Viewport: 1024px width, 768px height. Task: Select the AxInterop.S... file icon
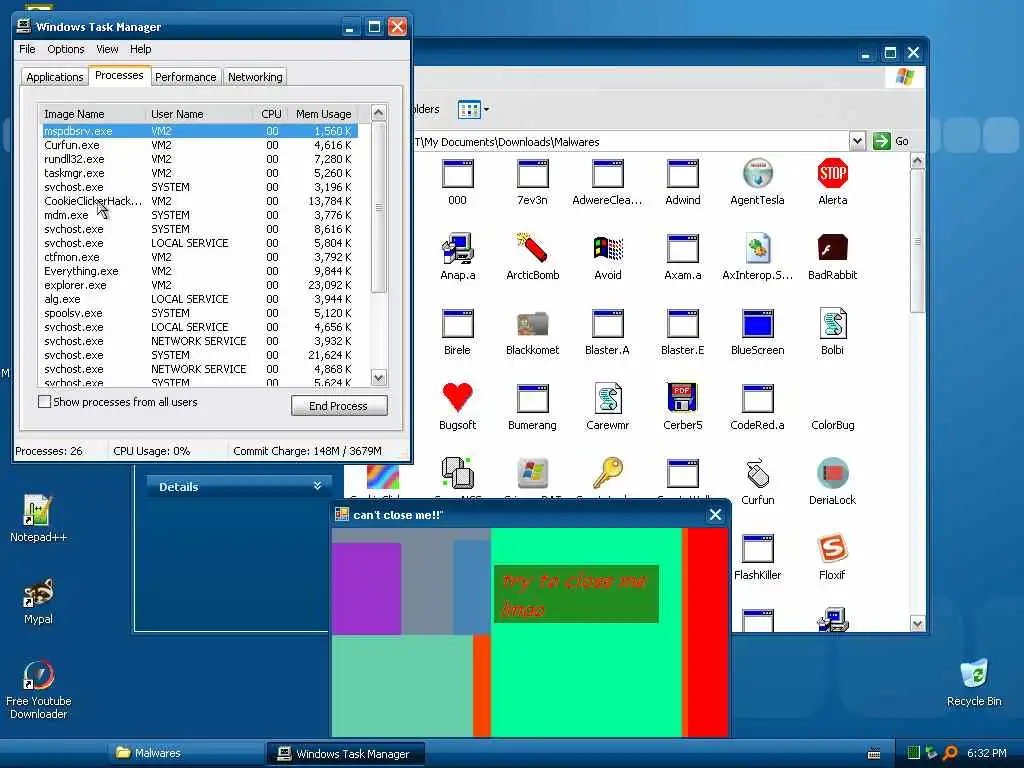pos(758,249)
